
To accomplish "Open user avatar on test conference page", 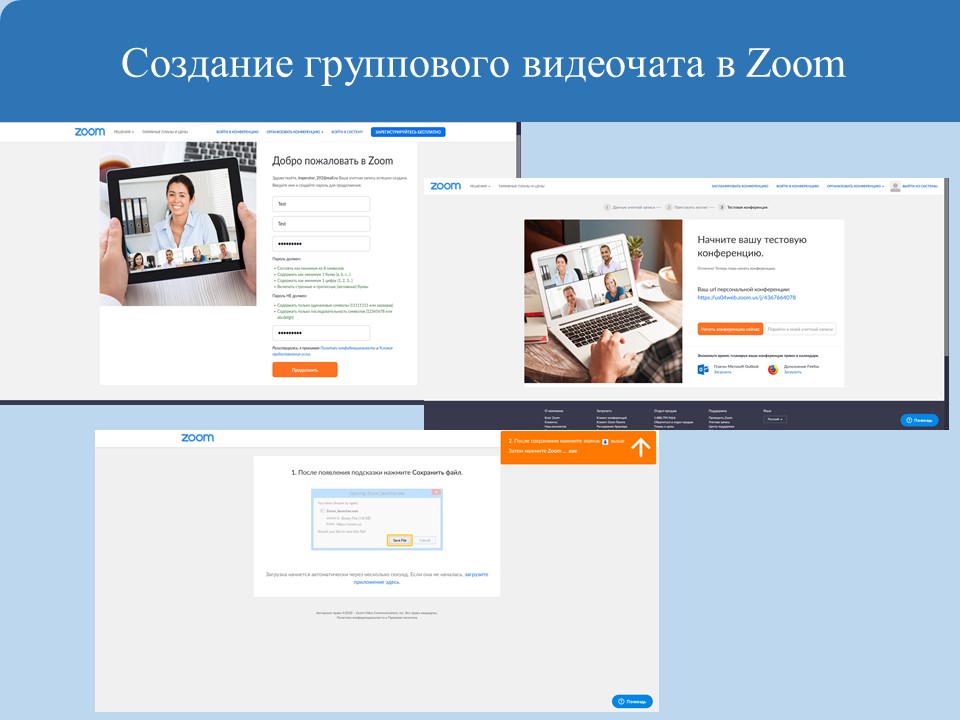I will pyautogui.click(x=895, y=186).
